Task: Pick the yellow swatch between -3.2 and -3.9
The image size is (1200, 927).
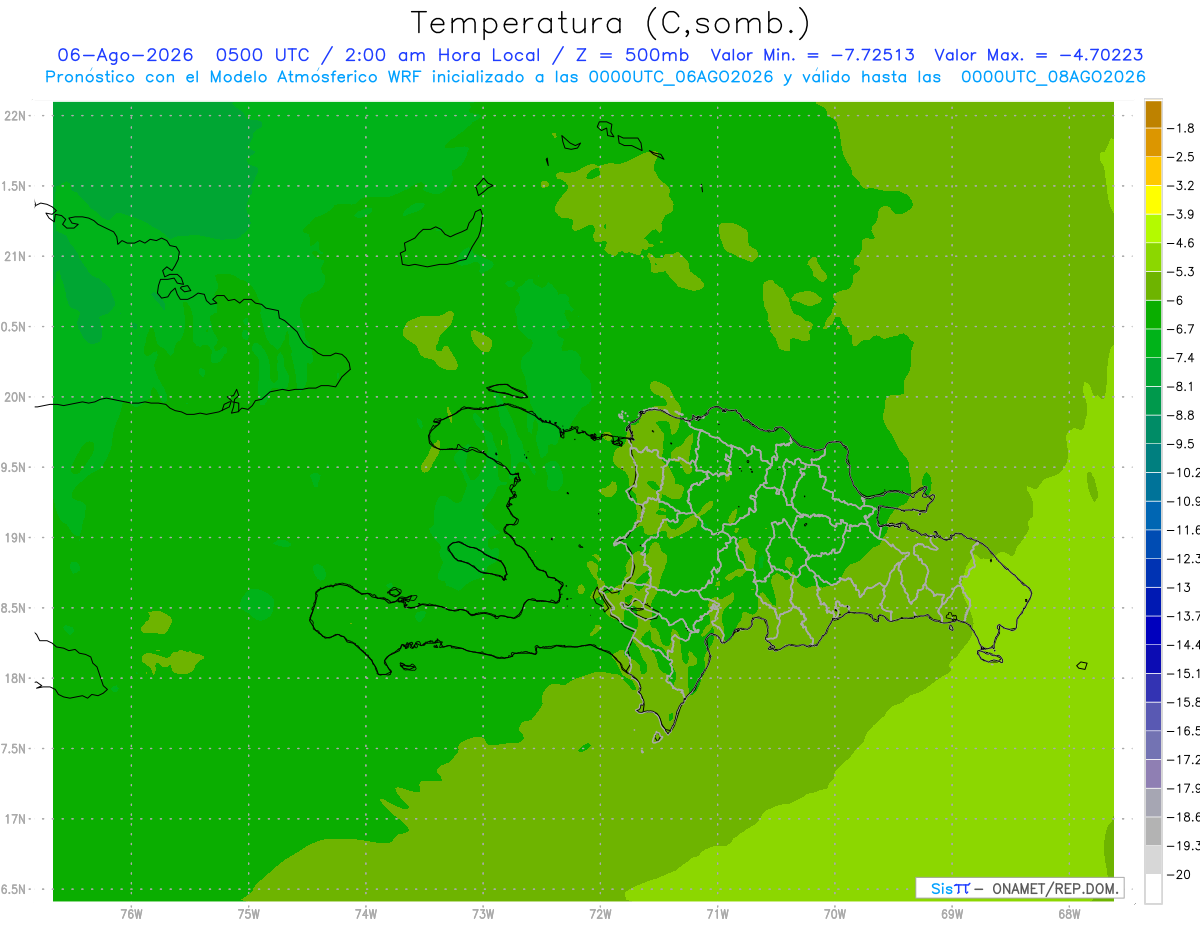Action: (1153, 200)
